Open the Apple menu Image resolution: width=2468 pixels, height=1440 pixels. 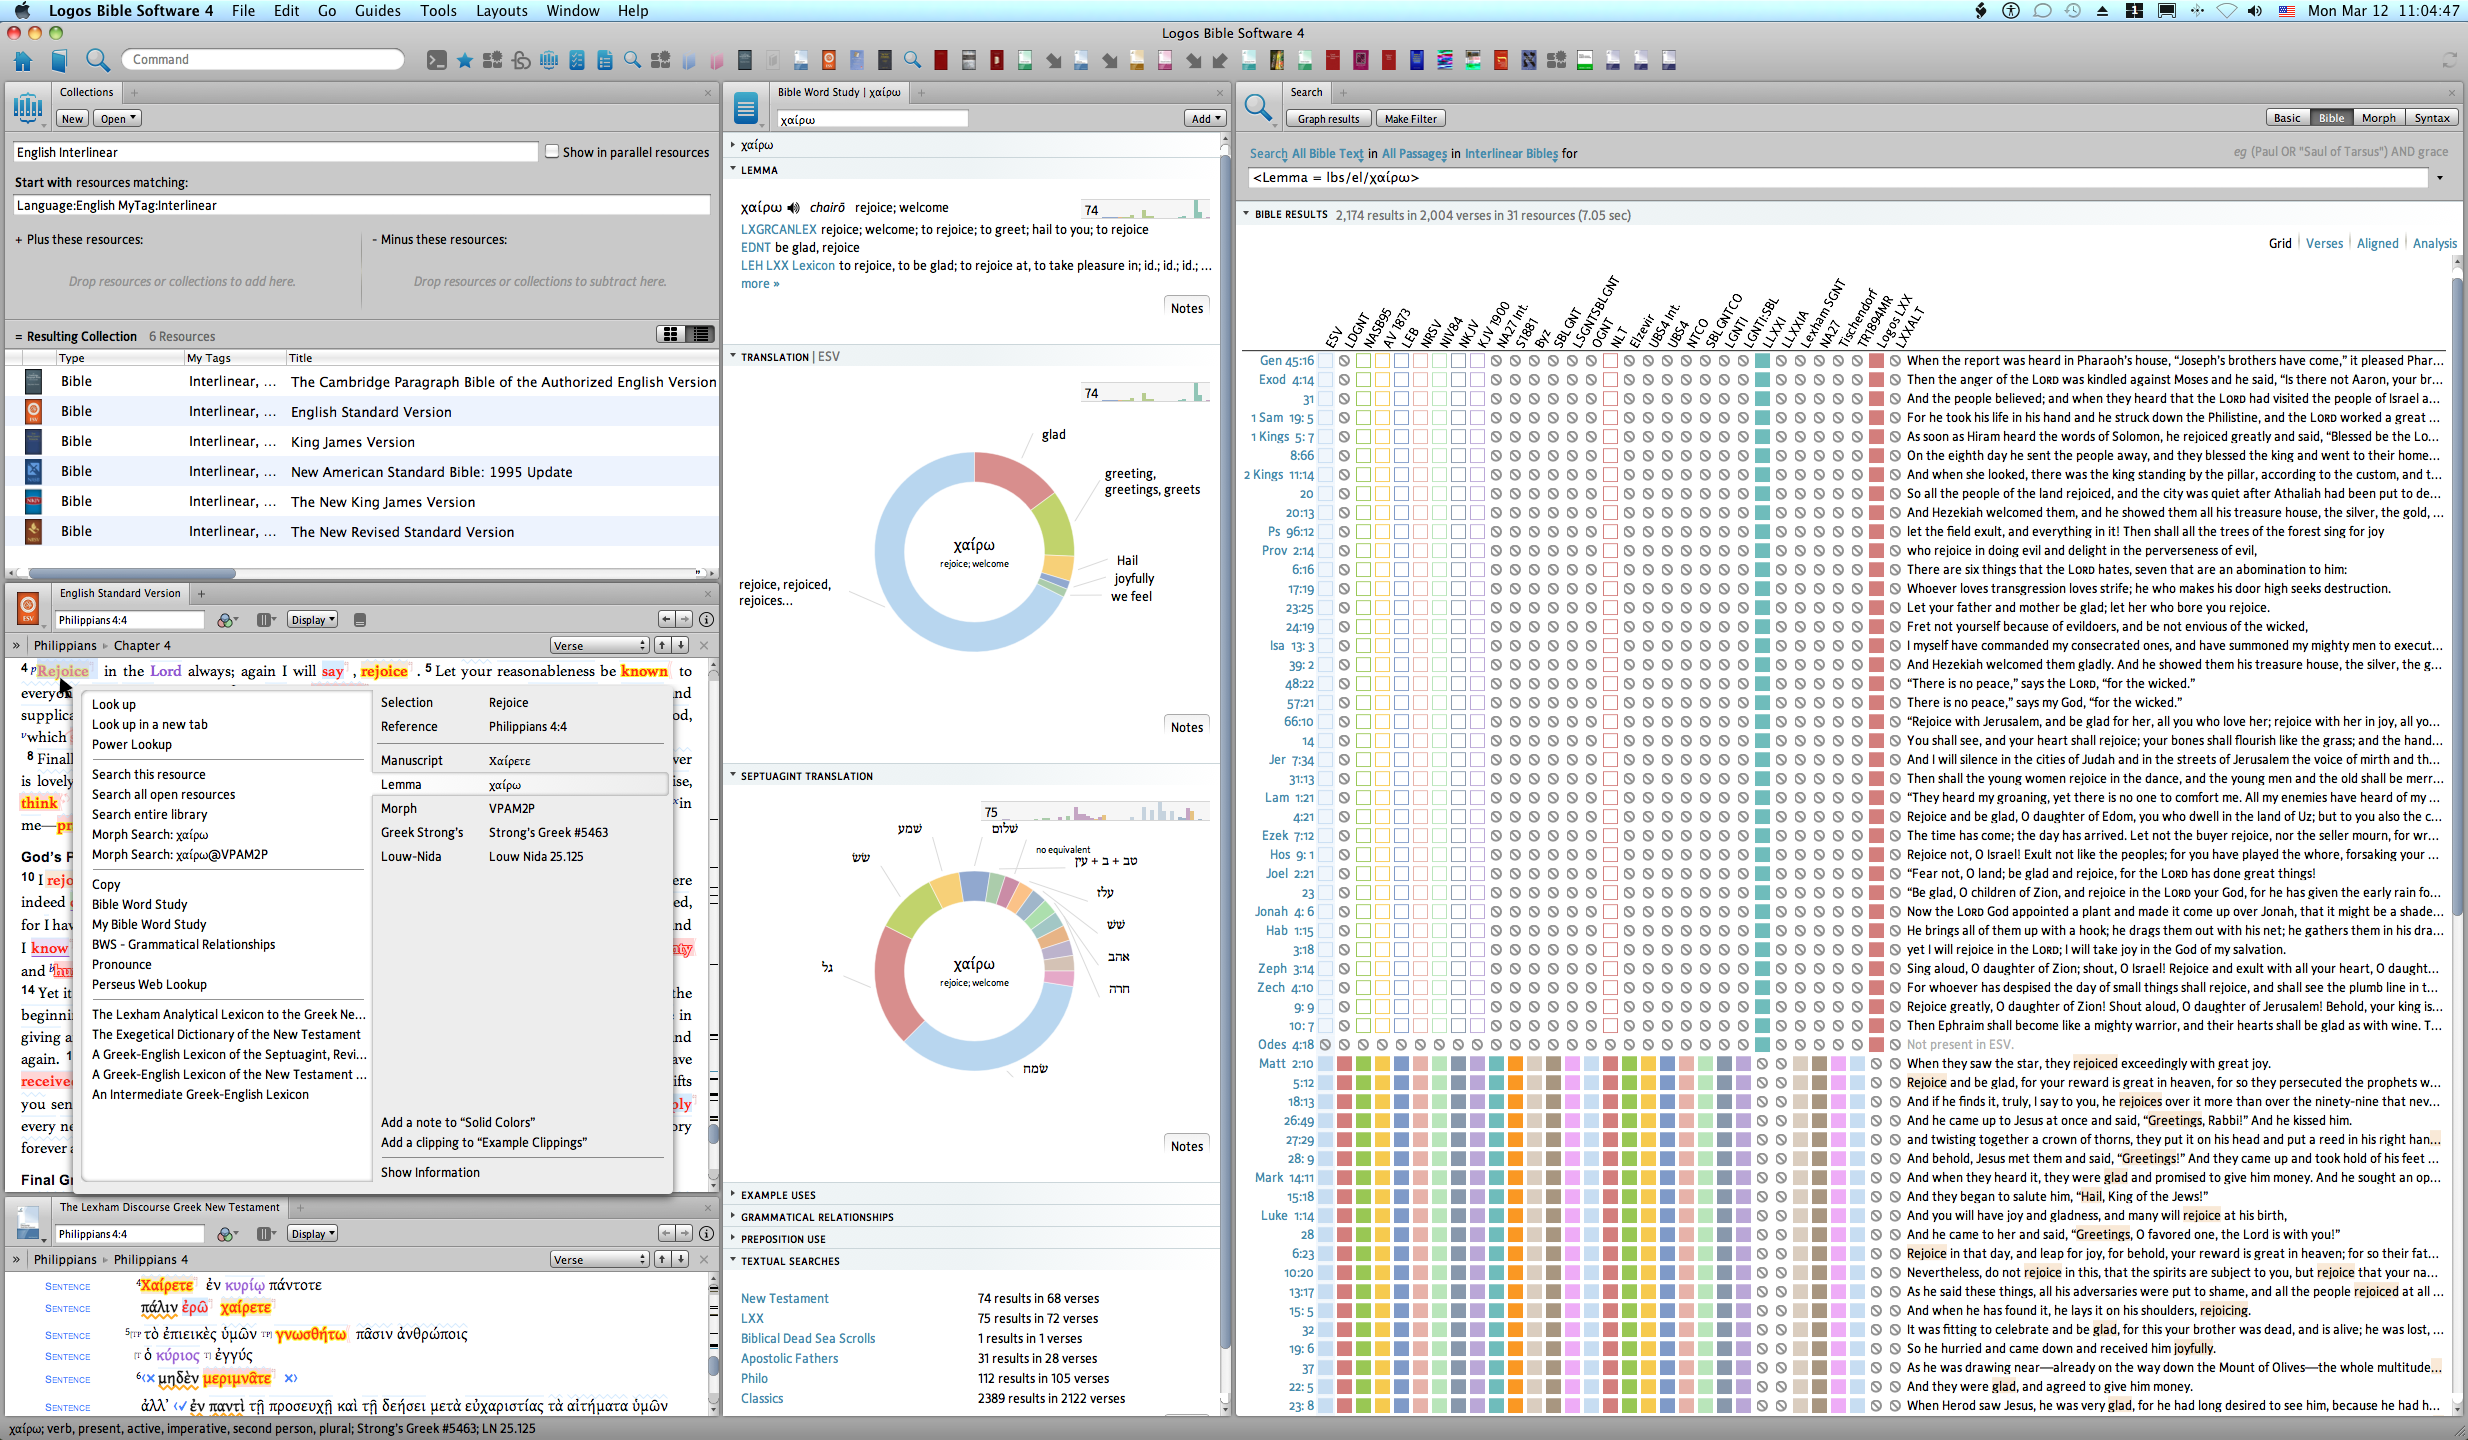click(x=22, y=11)
